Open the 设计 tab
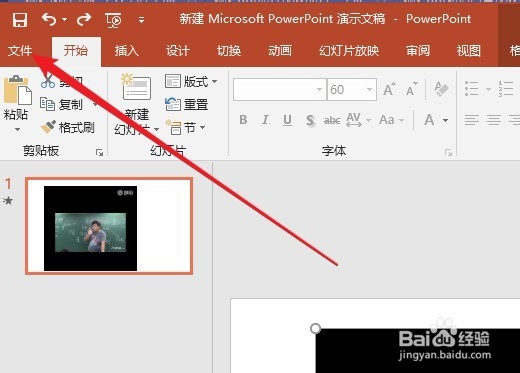This screenshot has width=520, height=373. 178,51
